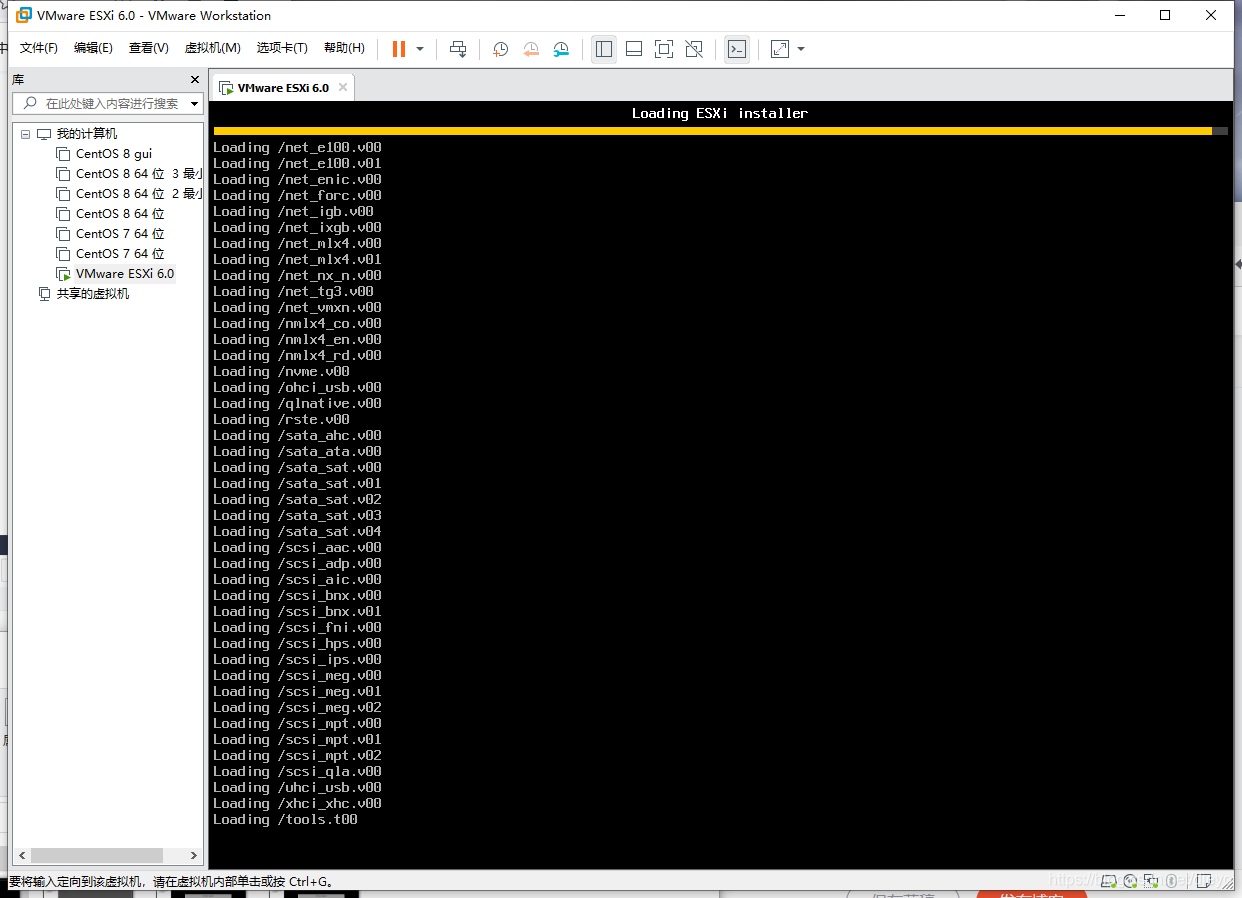Select CentOS 8 64 位 2 最小 VM
This screenshot has width=1242, height=898.
pyautogui.click(x=139, y=194)
